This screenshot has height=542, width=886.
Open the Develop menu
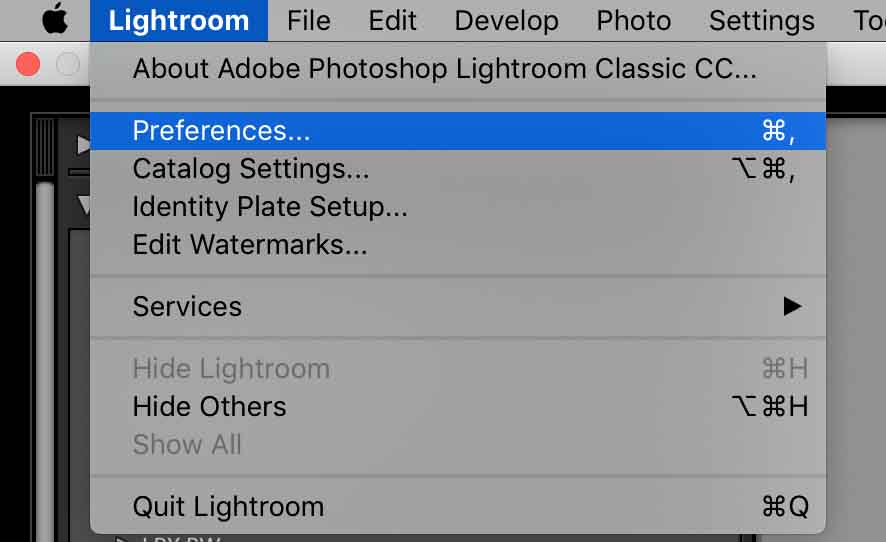point(506,20)
